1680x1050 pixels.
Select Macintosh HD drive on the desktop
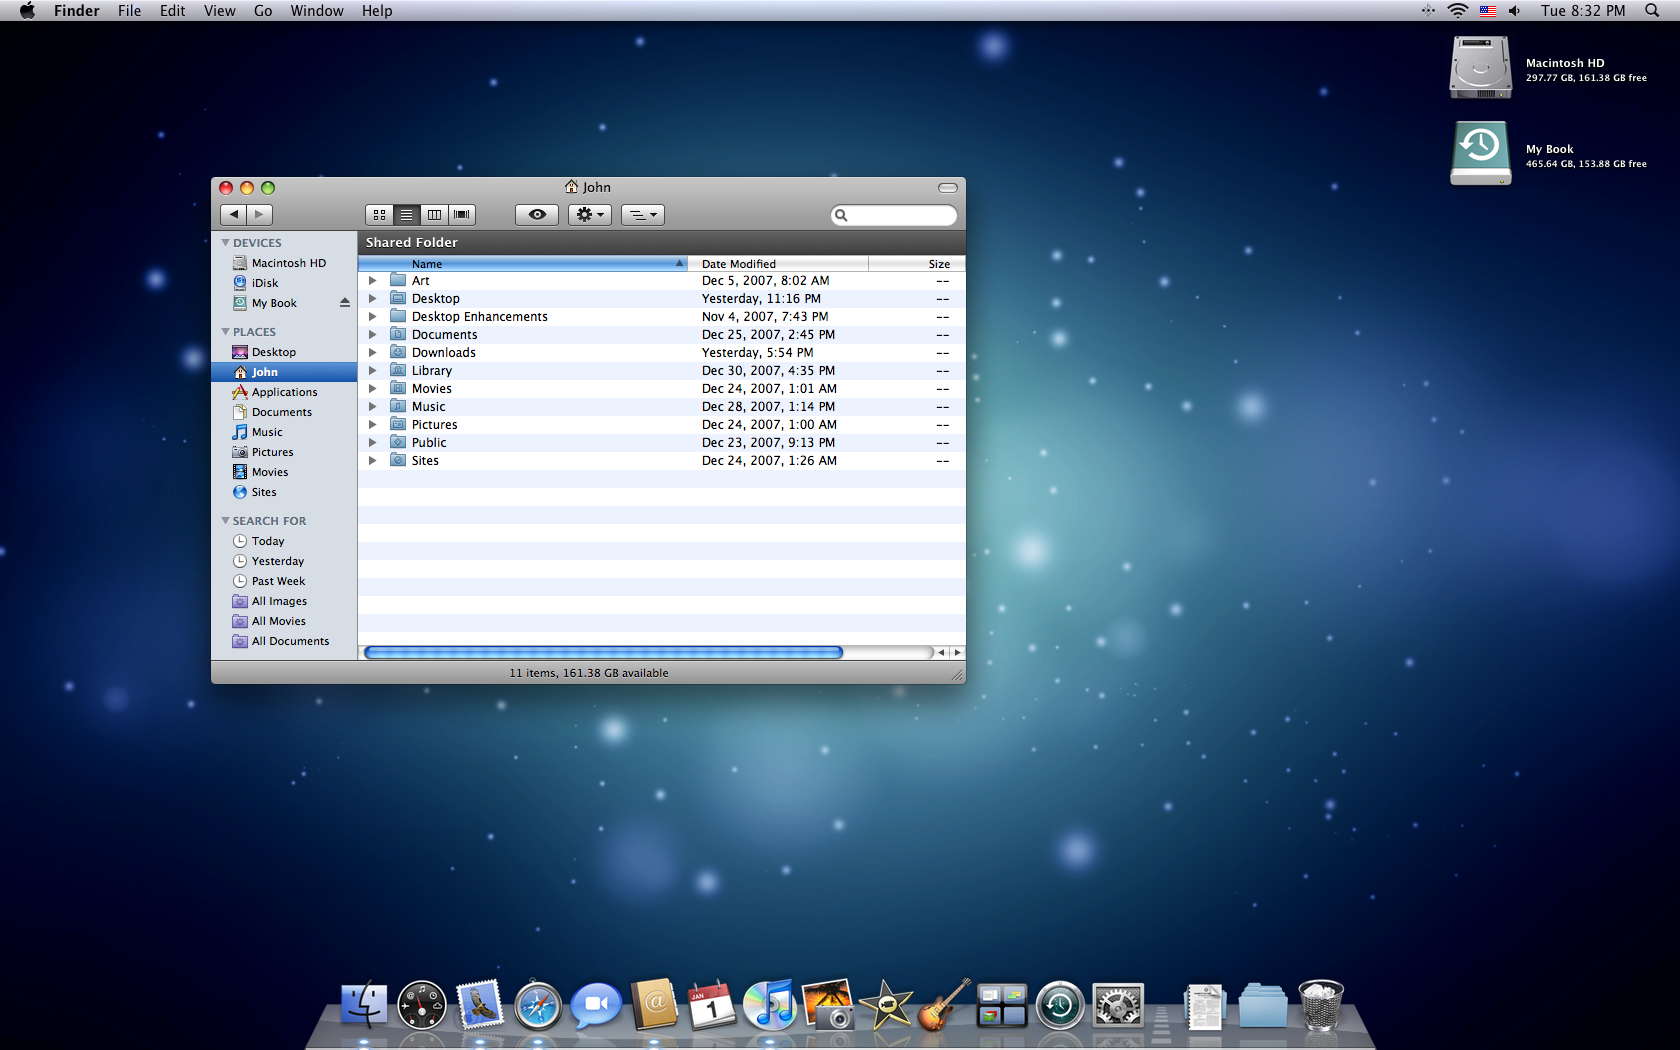click(x=1481, y=68)
